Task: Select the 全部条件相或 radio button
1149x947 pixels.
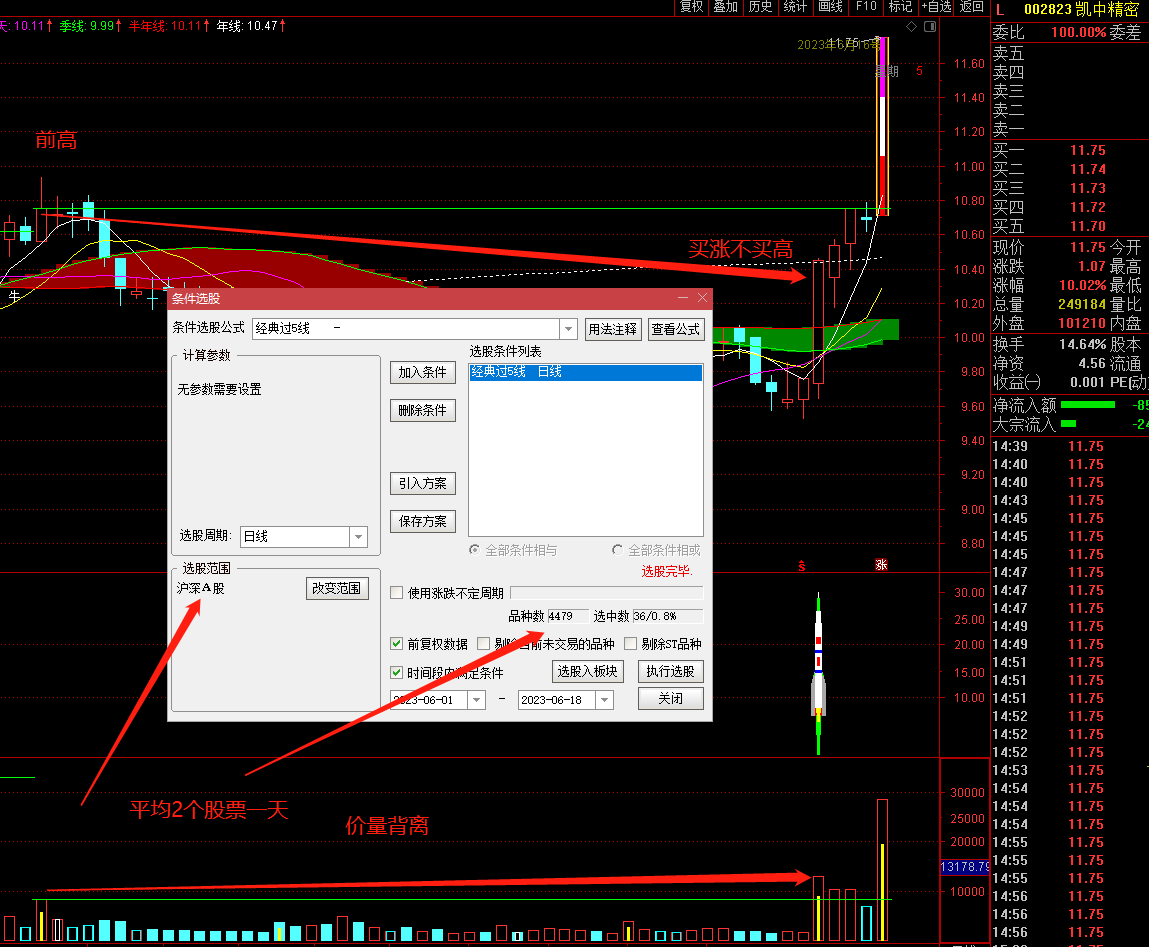Action: pyautogui.click(x=618, y=550)
